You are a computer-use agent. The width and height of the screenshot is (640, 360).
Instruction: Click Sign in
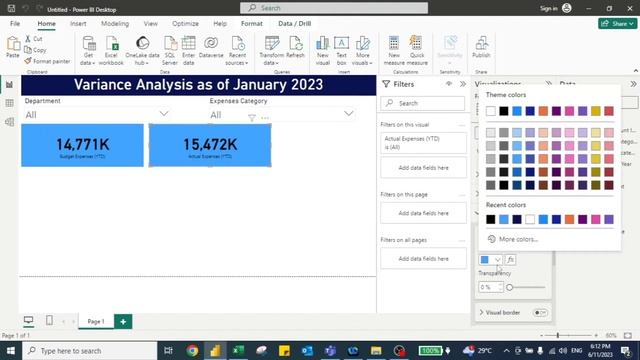click(548, 9)
